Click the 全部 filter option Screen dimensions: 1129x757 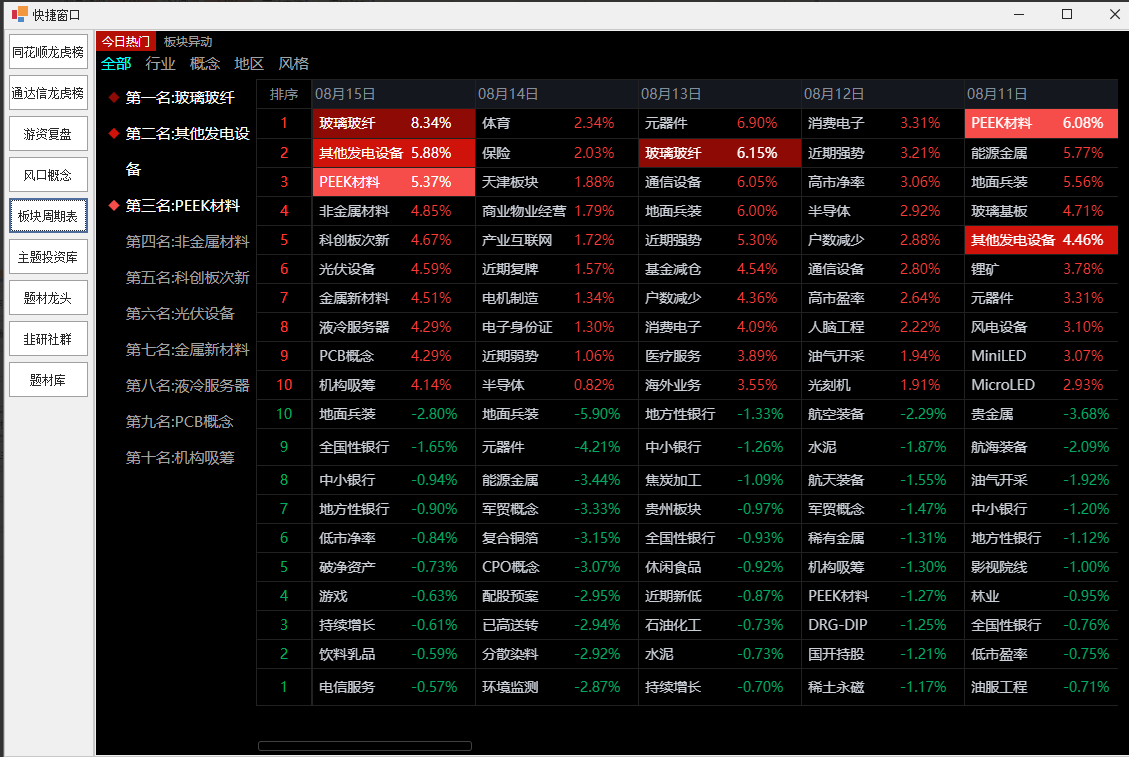pos(115,63)
